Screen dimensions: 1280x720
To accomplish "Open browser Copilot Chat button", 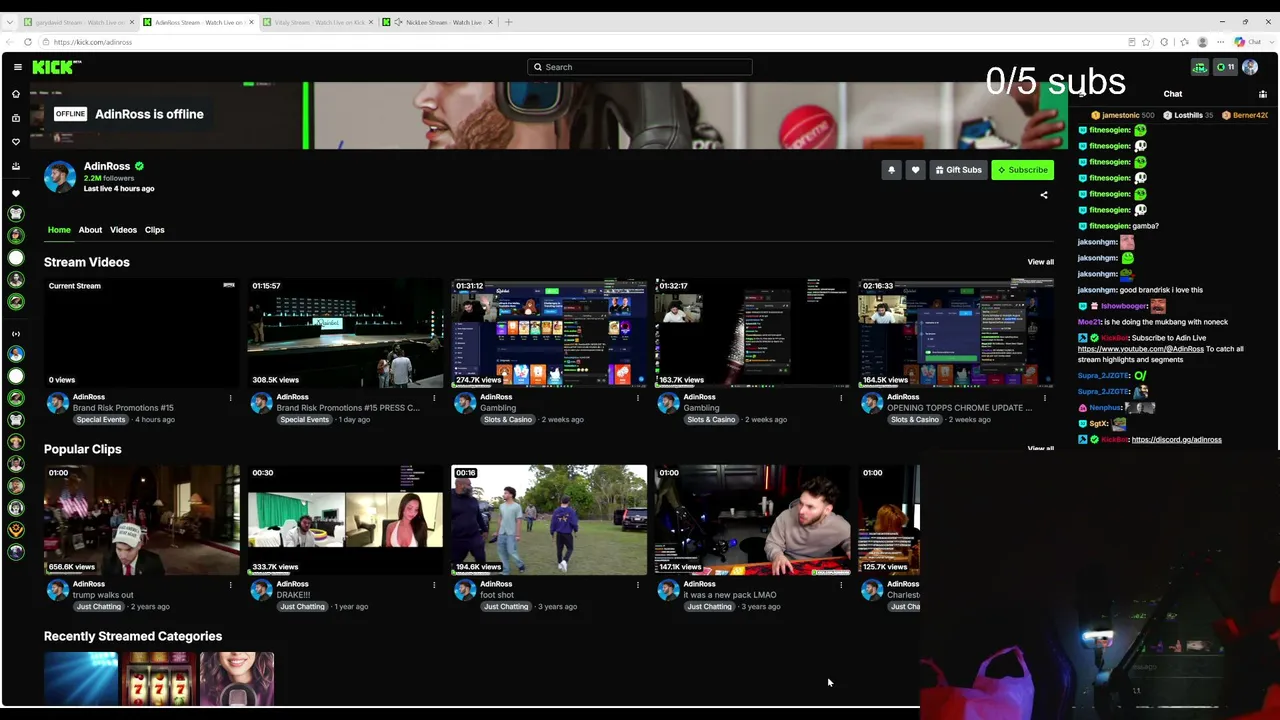I will coord(1247,42).
